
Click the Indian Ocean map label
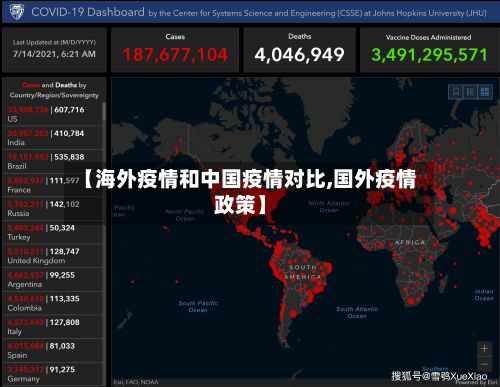(484, 295)
